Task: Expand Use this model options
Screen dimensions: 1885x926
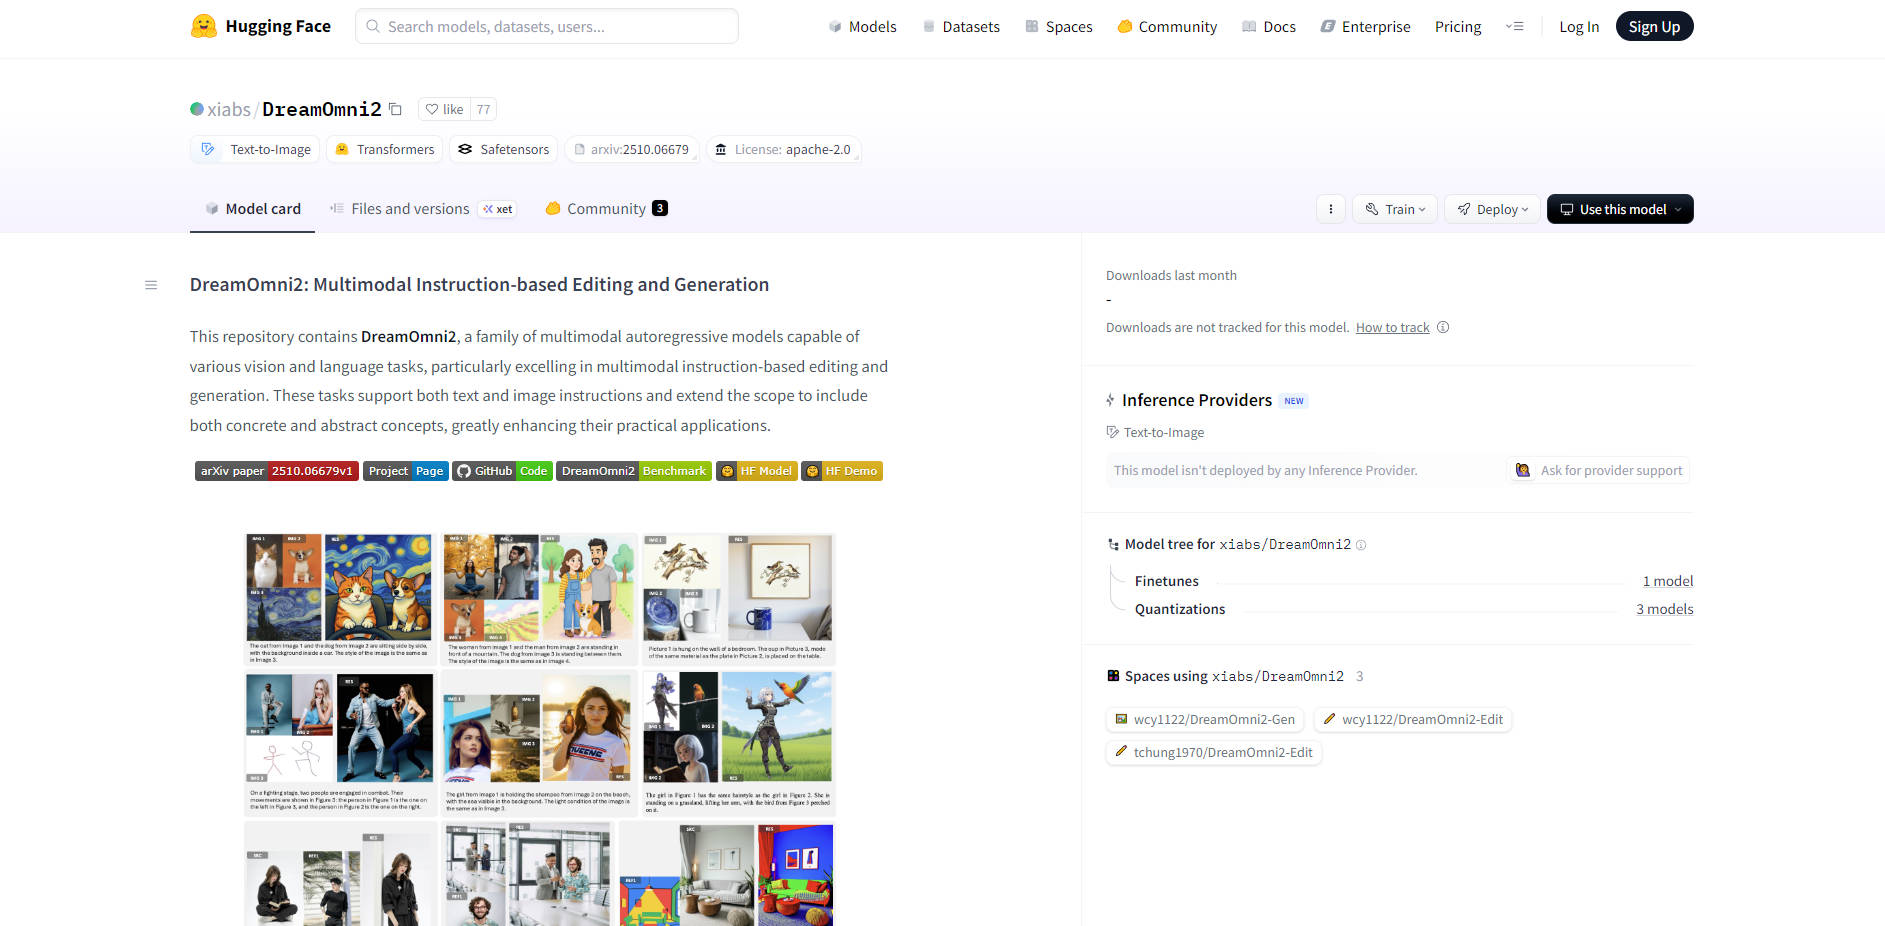Action: tap(1619, 209)
